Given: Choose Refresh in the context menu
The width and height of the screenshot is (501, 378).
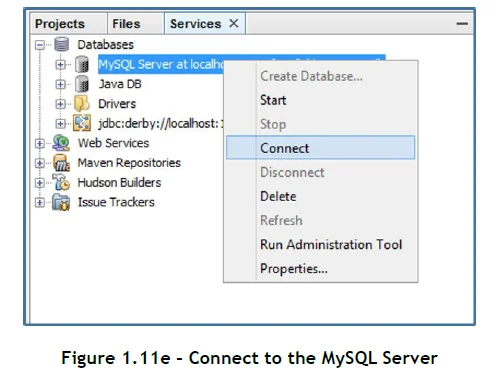Looking at the screenshot, I should [321, 220].
